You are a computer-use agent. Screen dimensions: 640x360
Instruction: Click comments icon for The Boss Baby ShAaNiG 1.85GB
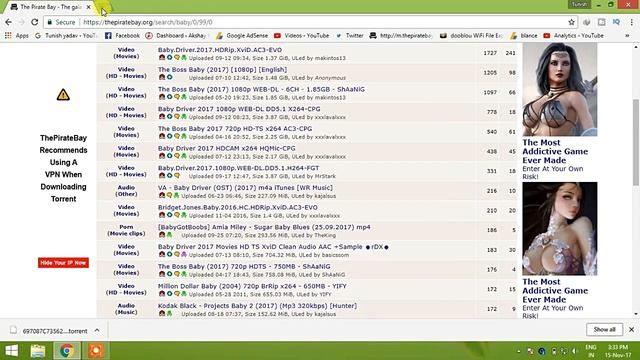(177, 97)
